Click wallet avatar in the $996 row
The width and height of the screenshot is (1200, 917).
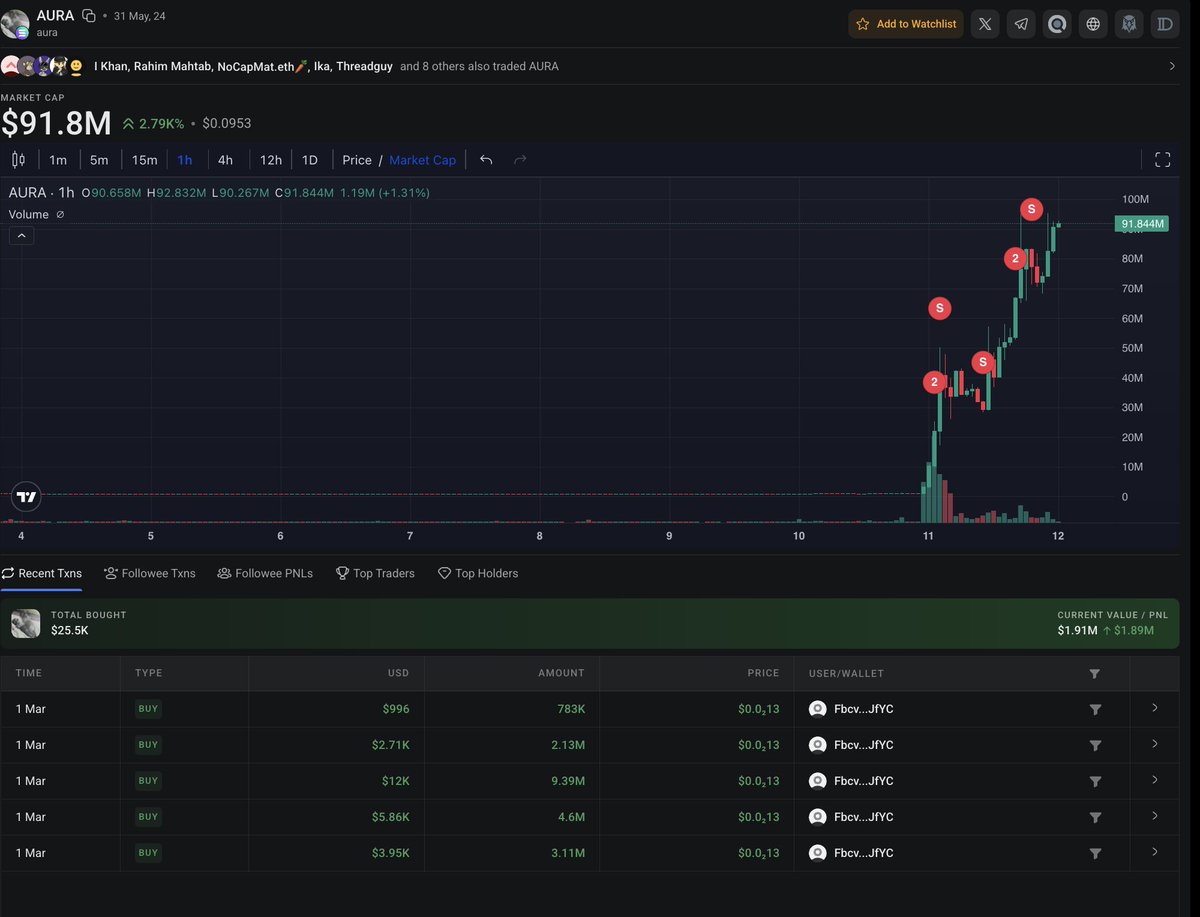click(817, 709)
